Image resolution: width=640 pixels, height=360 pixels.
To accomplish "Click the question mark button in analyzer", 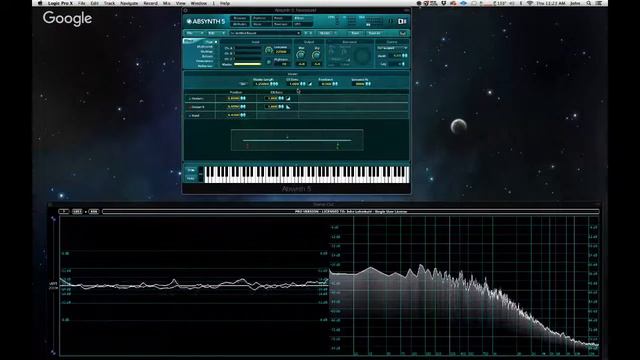I will click(x=64, y=211).
